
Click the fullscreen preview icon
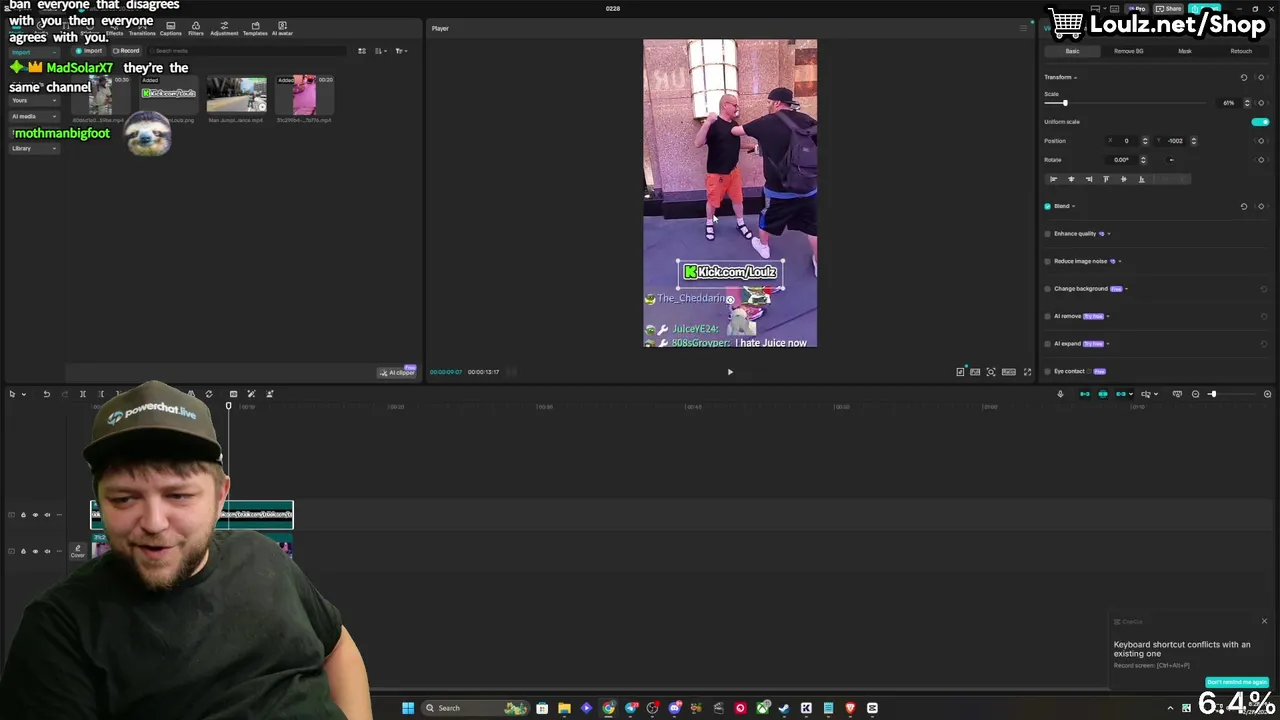point(1027,372)
